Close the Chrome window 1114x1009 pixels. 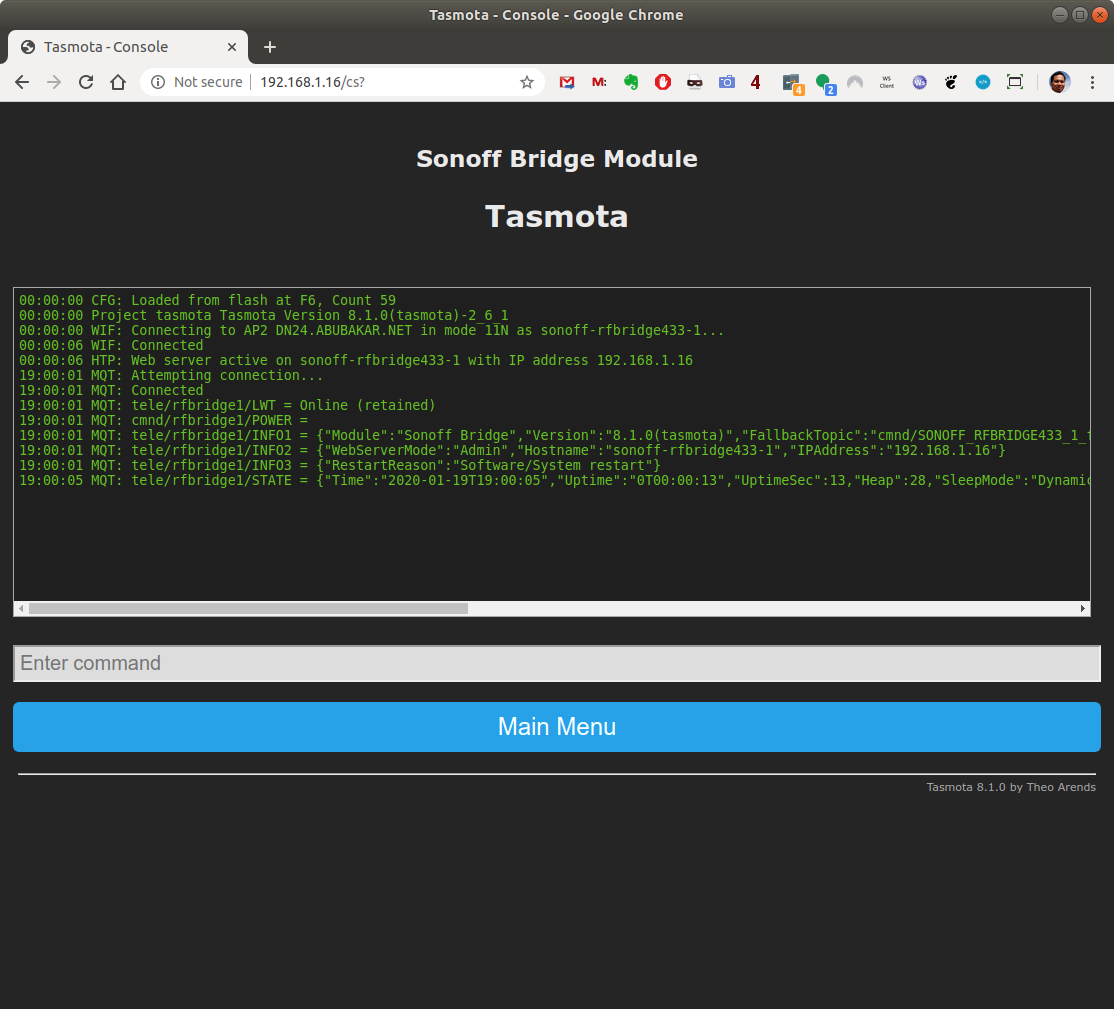1099,15
